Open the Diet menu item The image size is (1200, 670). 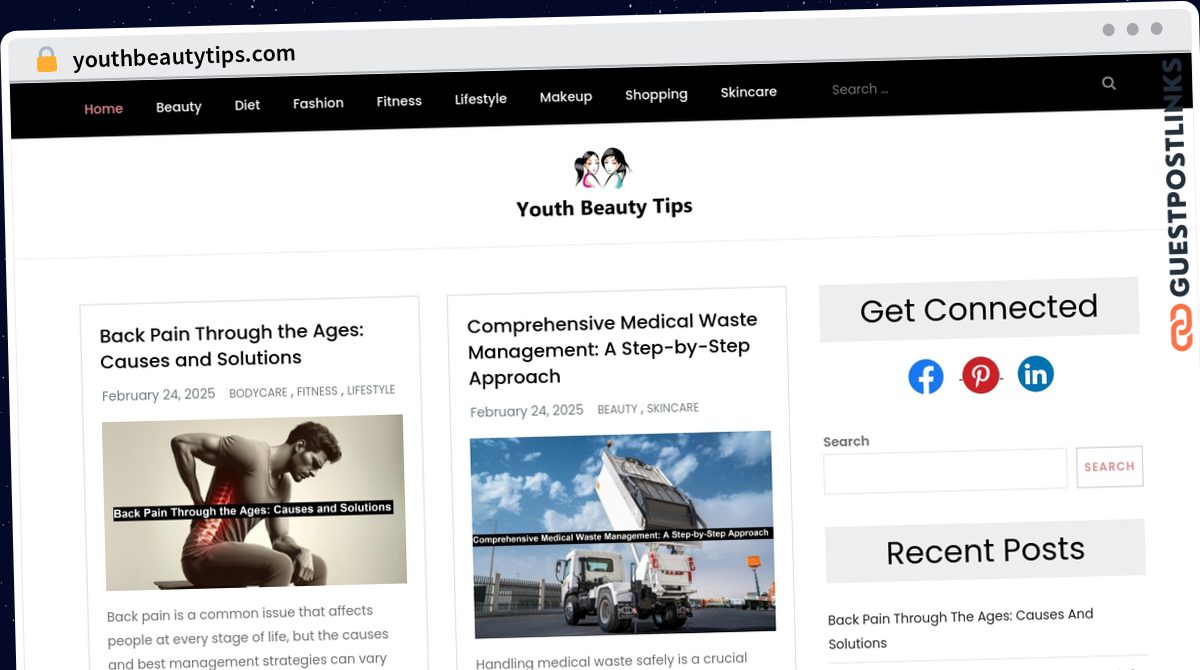pos(247,105)
